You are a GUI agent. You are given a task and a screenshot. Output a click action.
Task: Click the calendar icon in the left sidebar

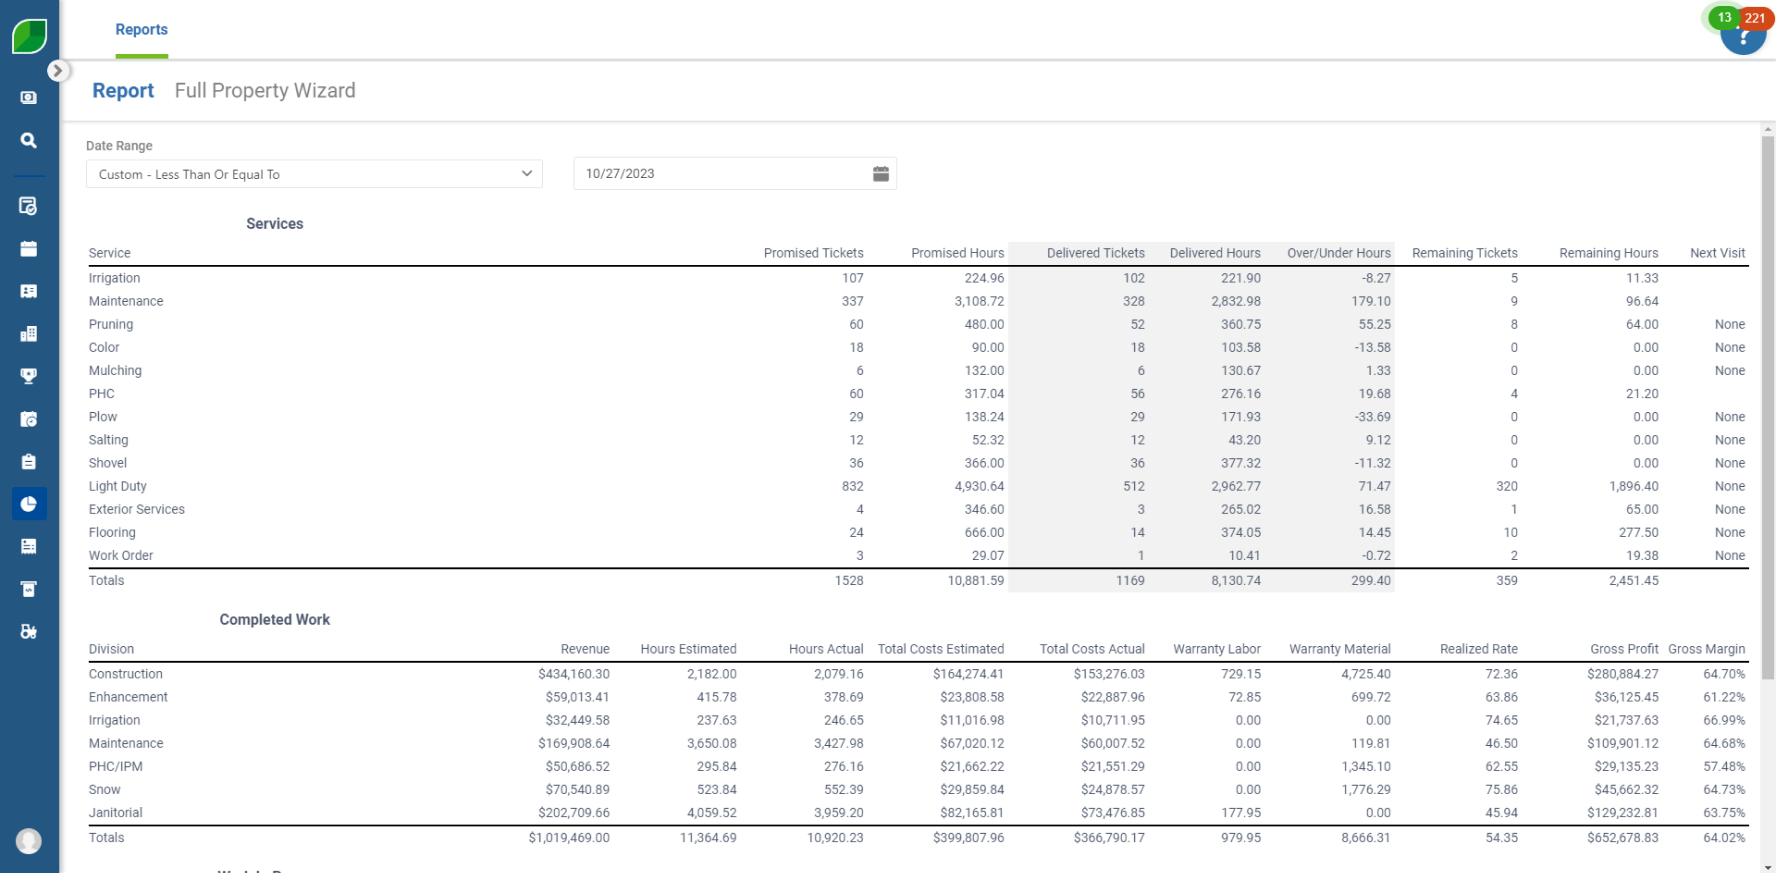(29, 249)
